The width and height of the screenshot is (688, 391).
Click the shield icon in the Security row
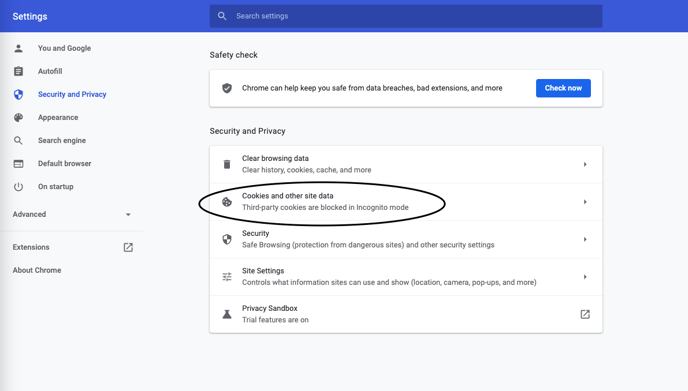[227, 239]
